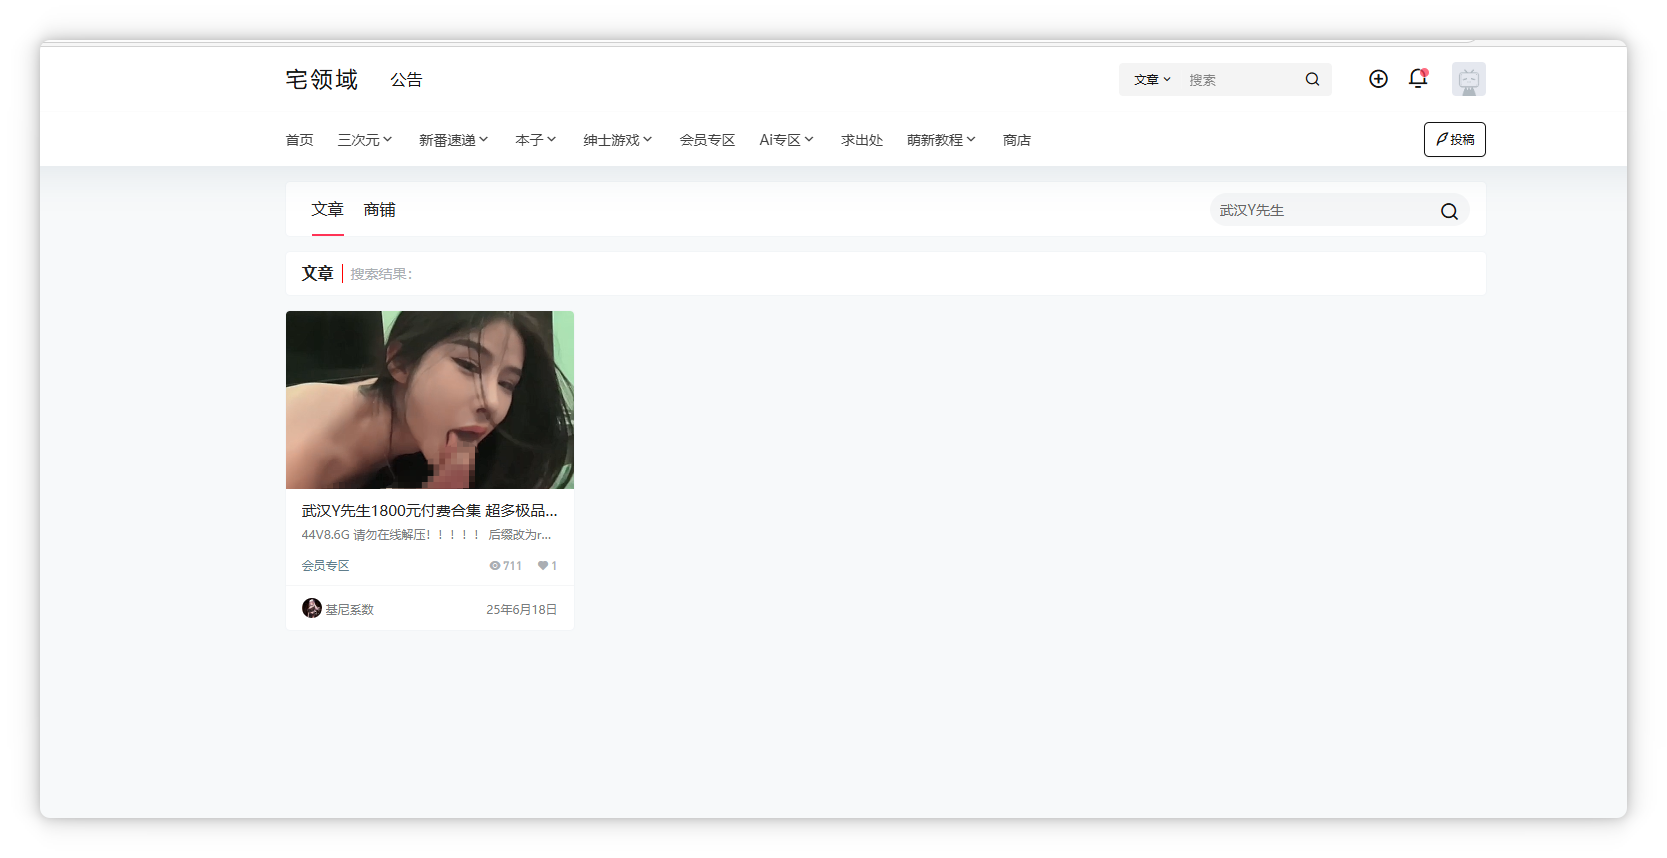Expand the 三次元 navigation menu
Viewport: 1667px width, 858px height.
click(x=365, y=140)
